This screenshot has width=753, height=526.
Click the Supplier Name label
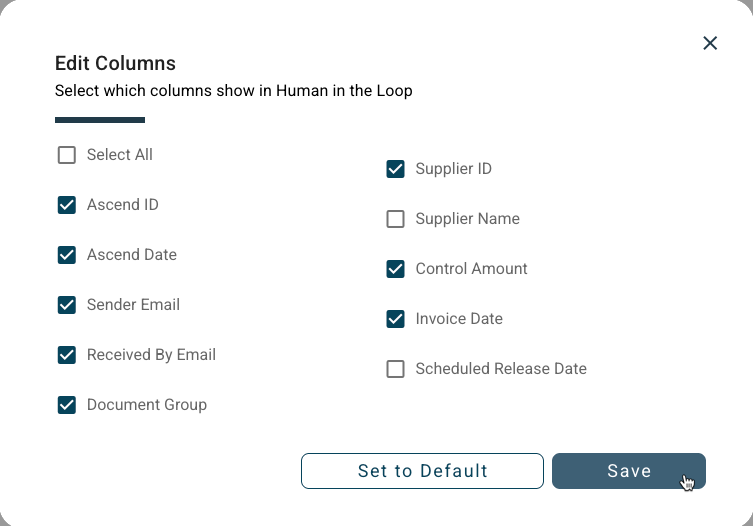pos(467,219)
